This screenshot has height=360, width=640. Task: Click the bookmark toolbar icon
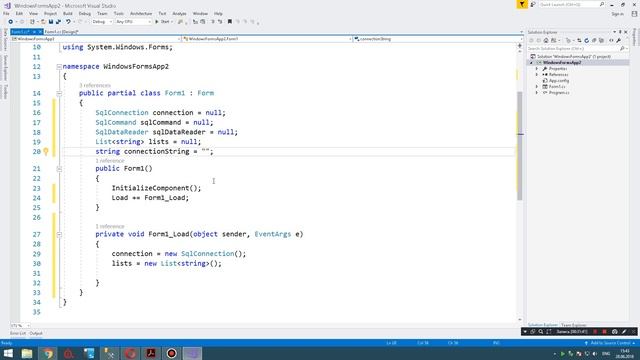coord(230,22)
